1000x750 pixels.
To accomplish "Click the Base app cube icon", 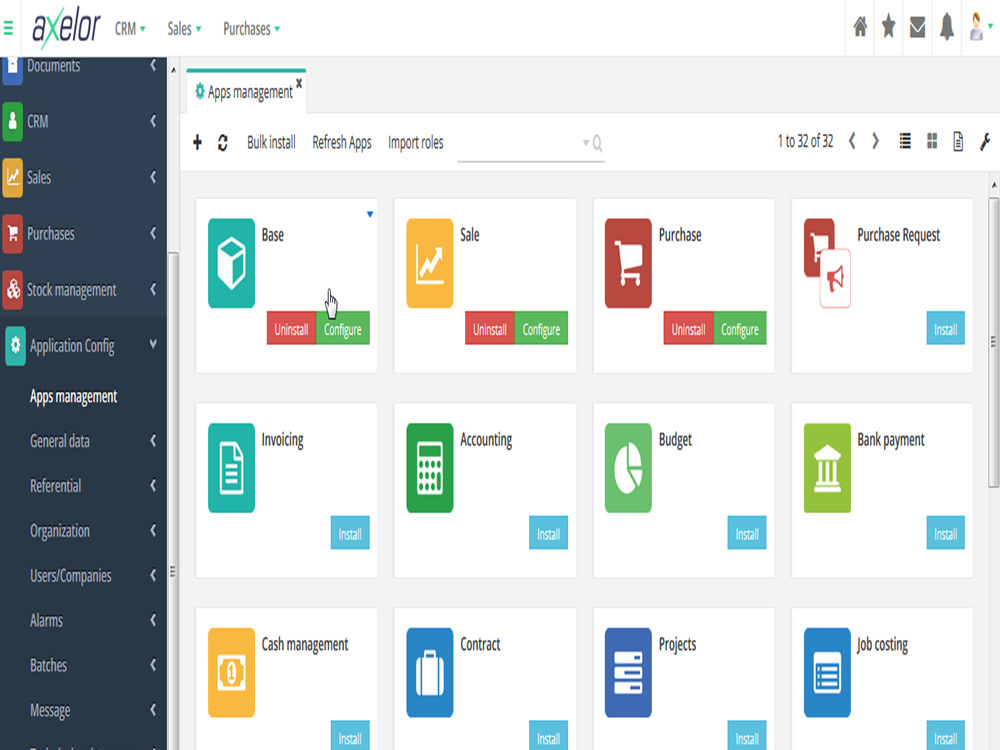I will (232, 263).
